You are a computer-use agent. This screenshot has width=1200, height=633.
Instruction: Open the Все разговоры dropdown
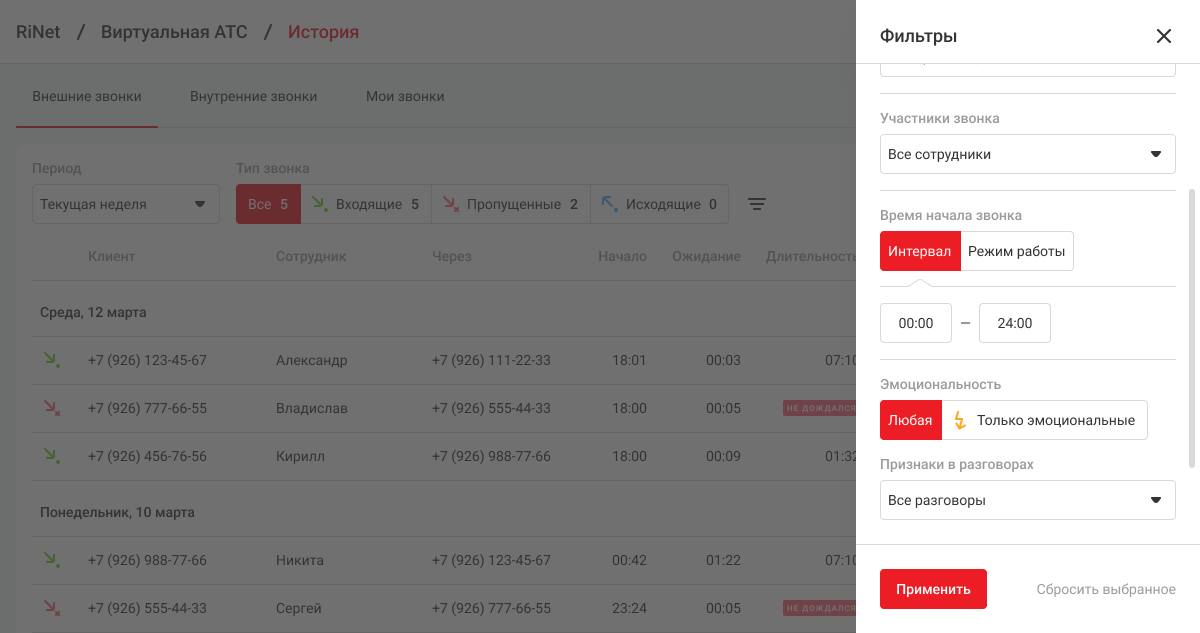click(1028, 500)
